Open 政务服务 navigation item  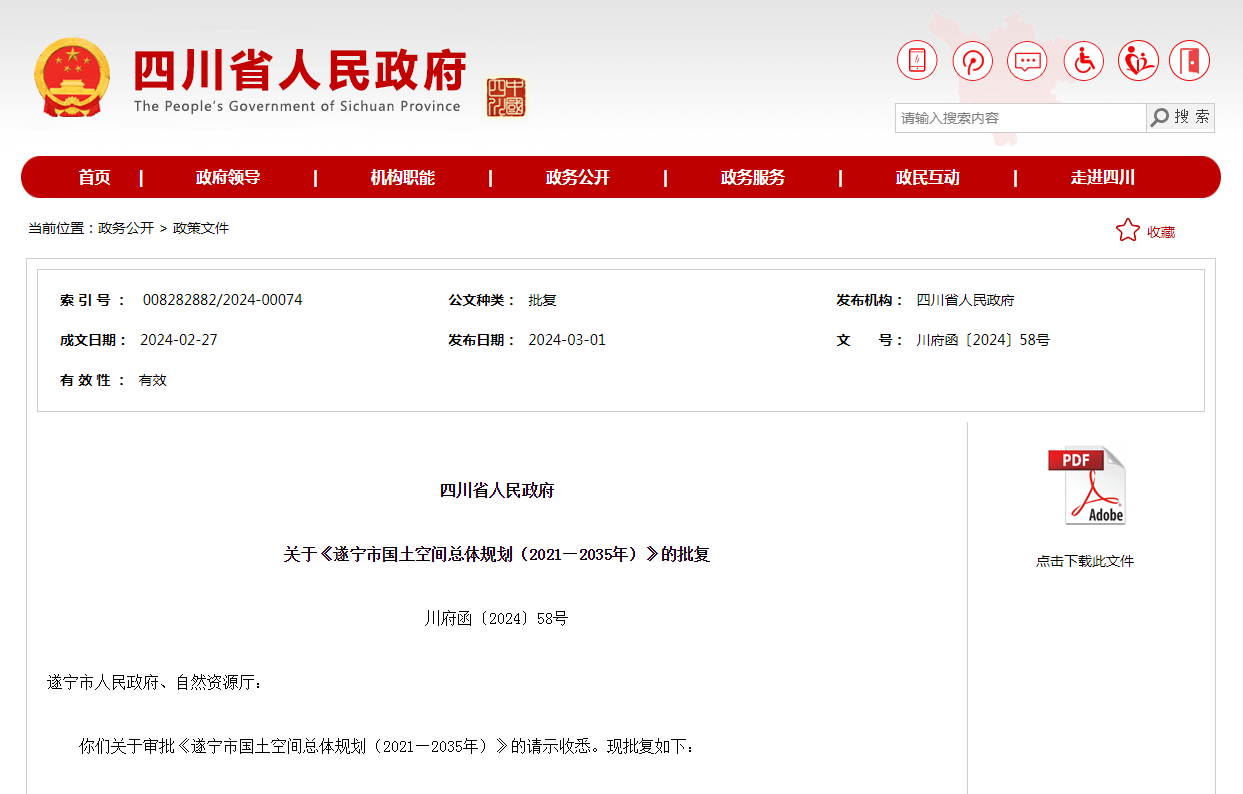click(752, 178)
